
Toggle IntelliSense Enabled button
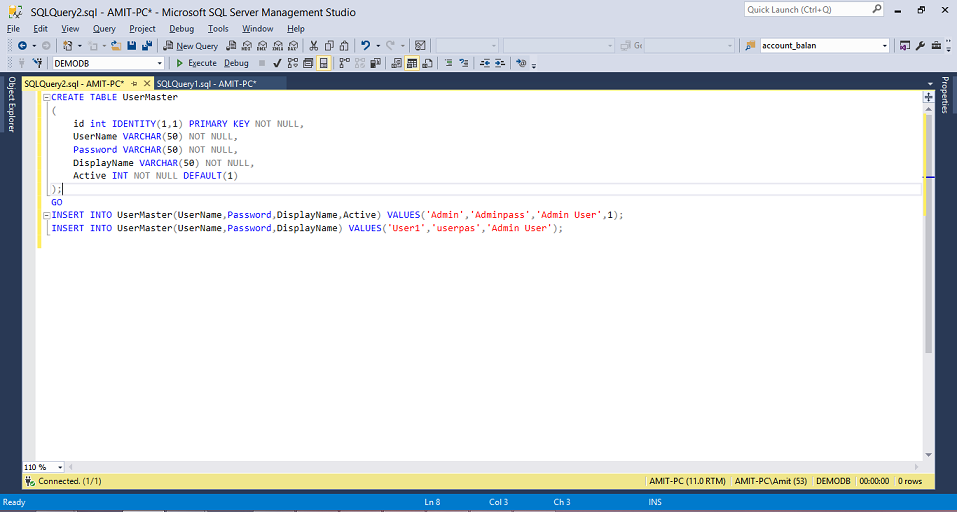(x=323, y=63)
